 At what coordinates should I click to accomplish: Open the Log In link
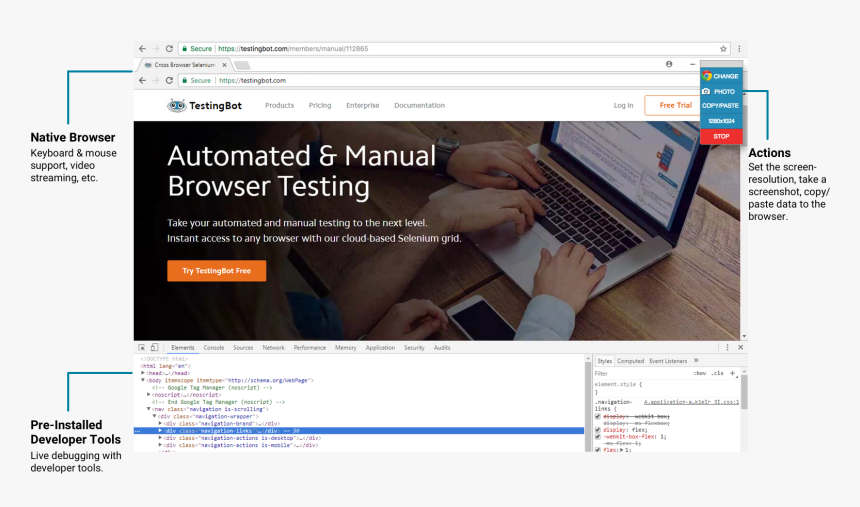click(x=623, y=105)
